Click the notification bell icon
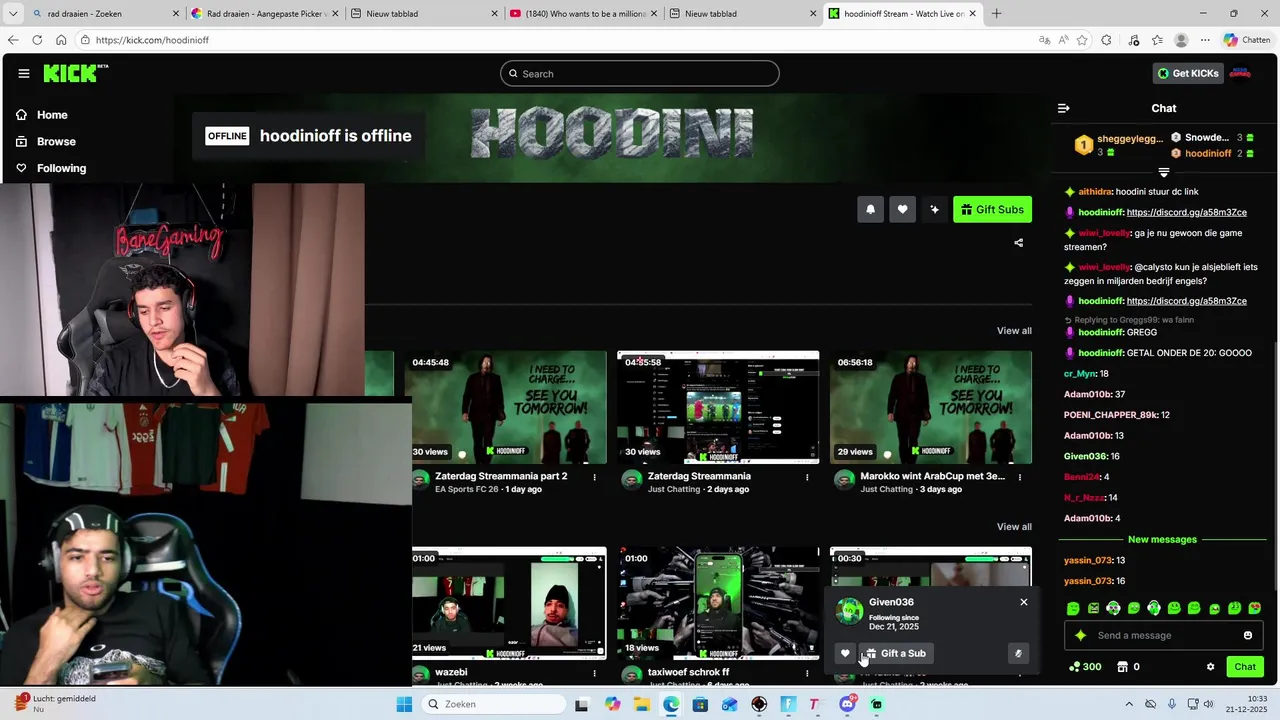 870,209
